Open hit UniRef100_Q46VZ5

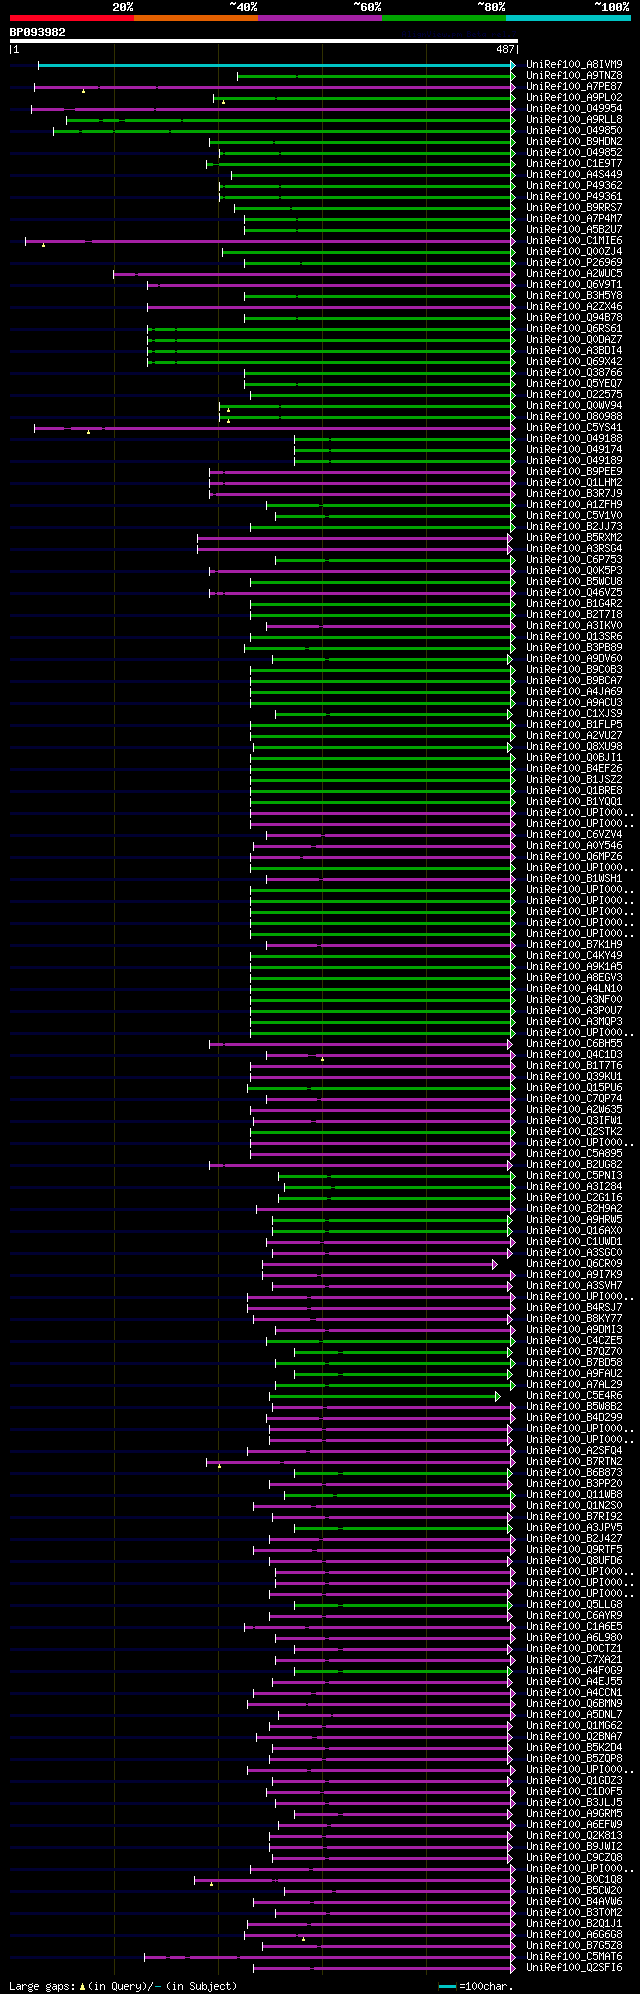coord(574,593)
